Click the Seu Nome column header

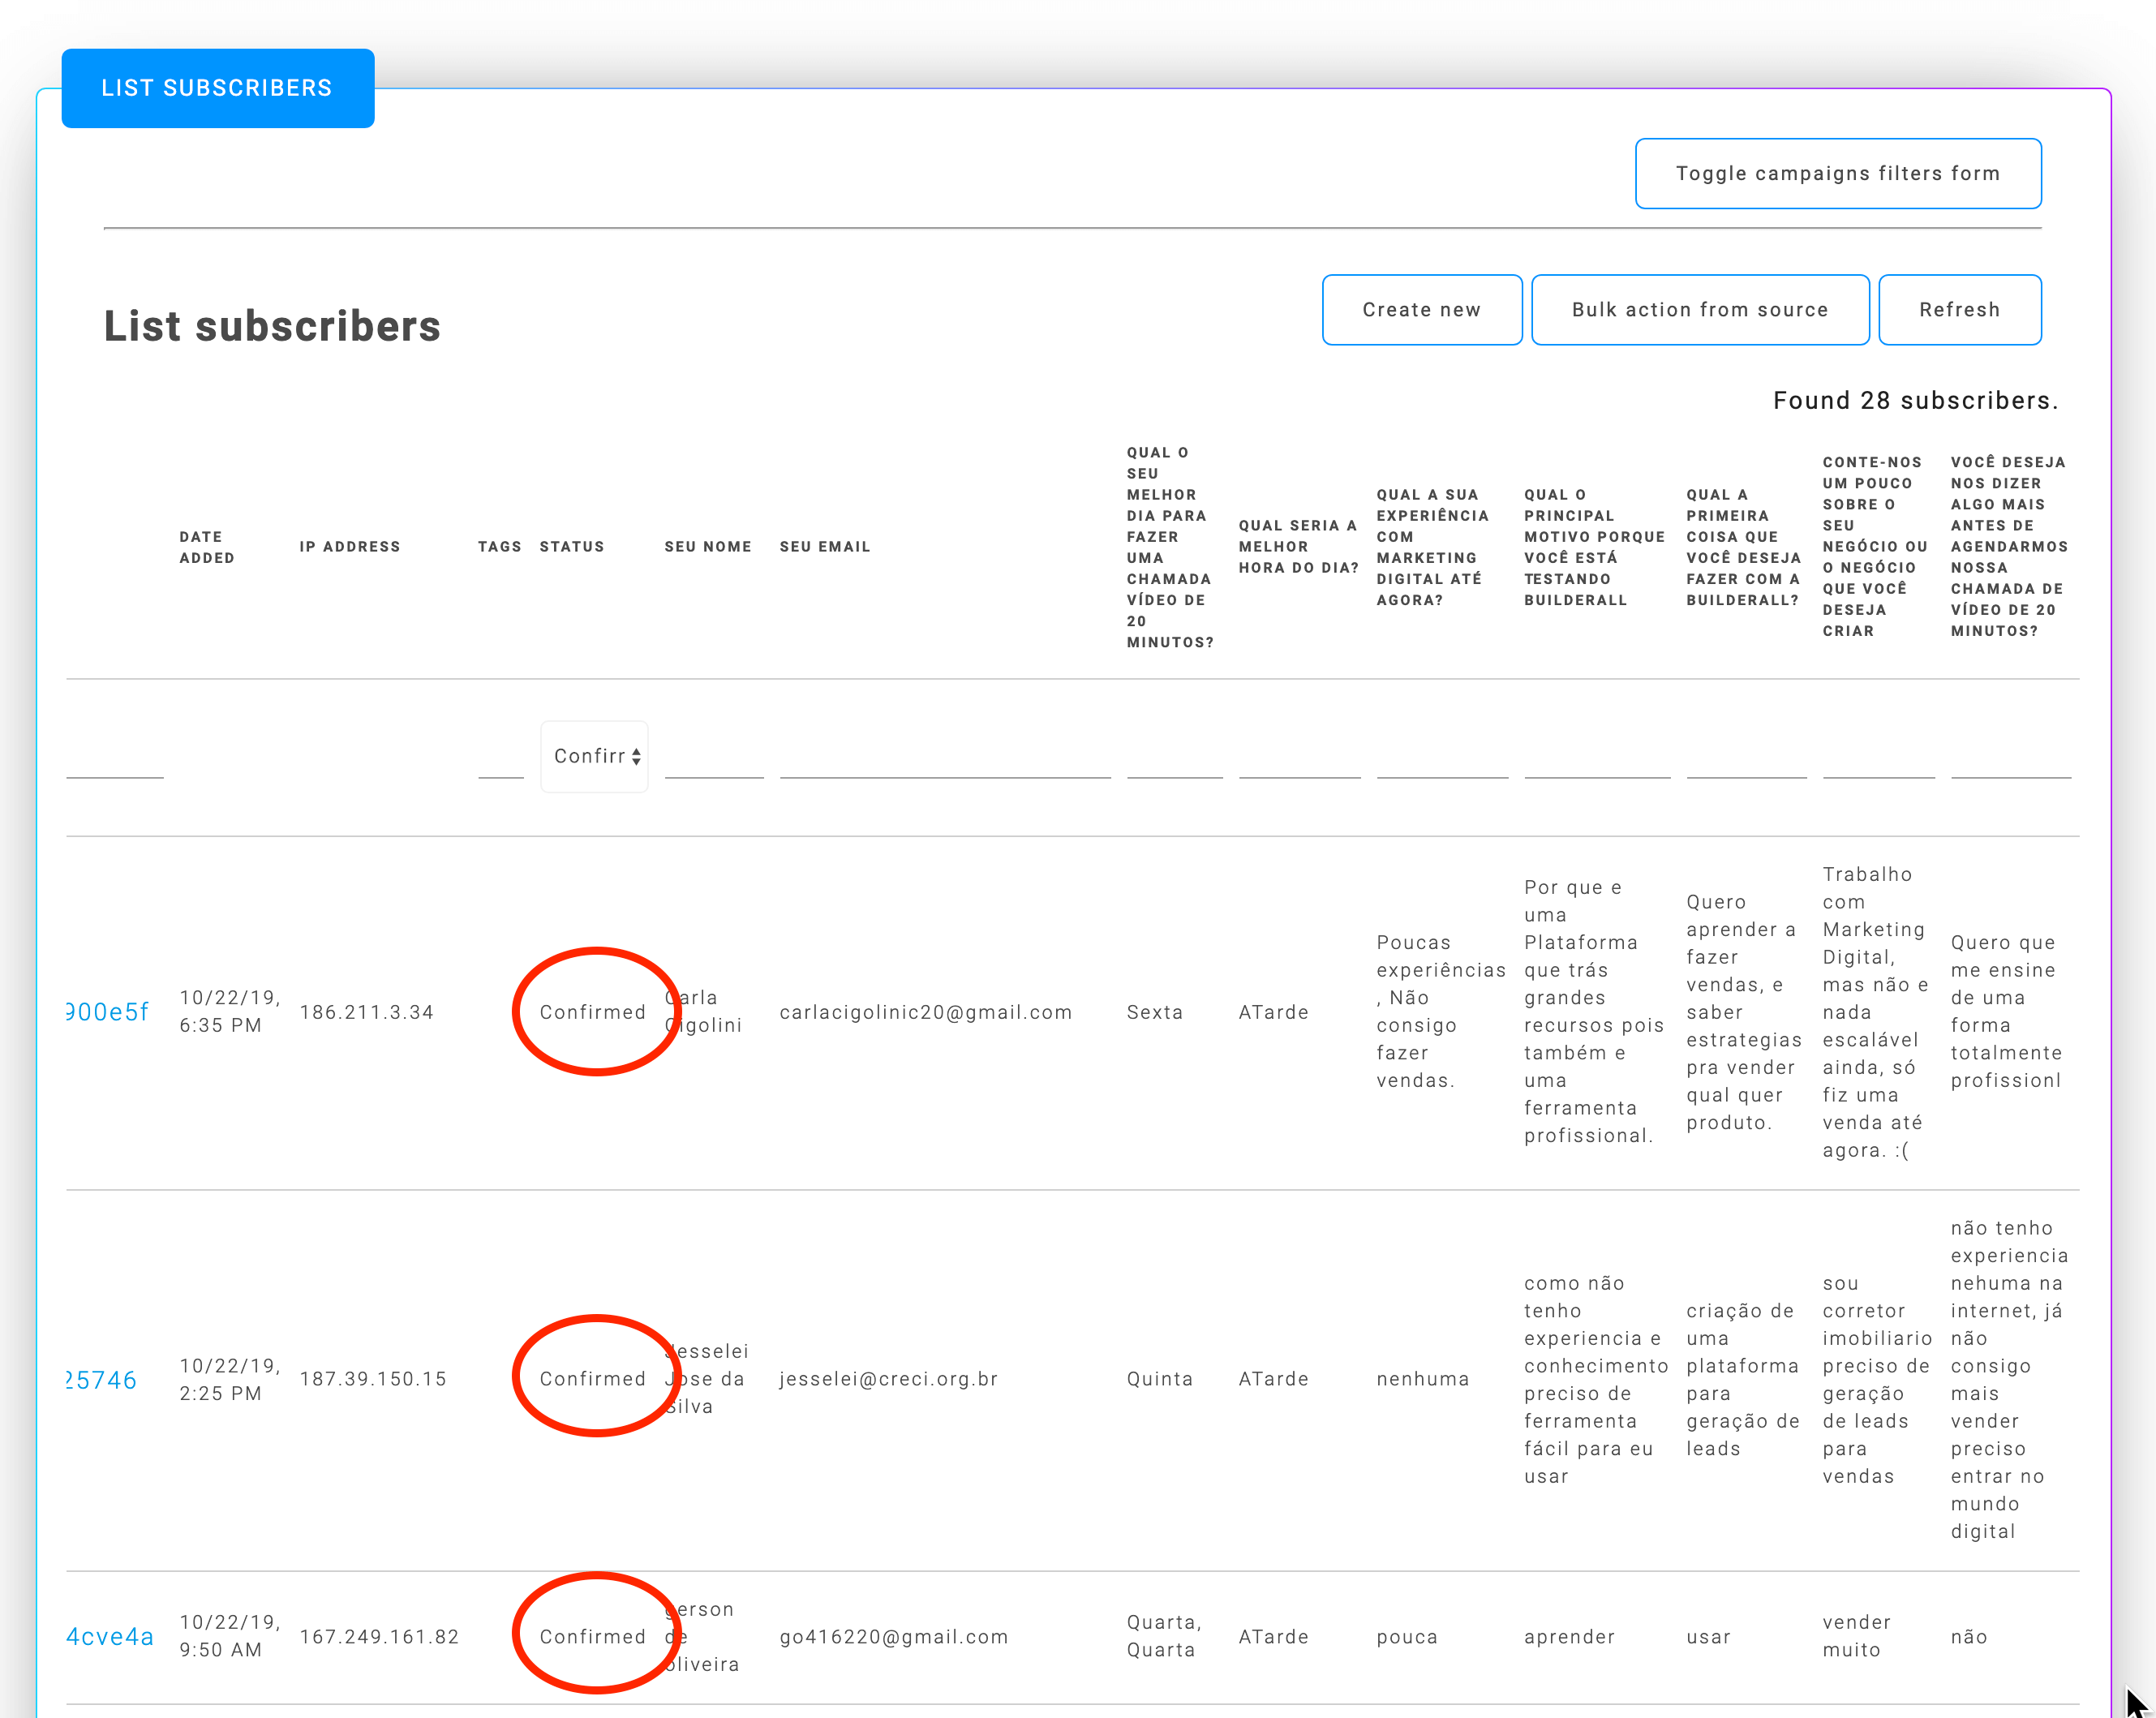(x=707, y=547)
